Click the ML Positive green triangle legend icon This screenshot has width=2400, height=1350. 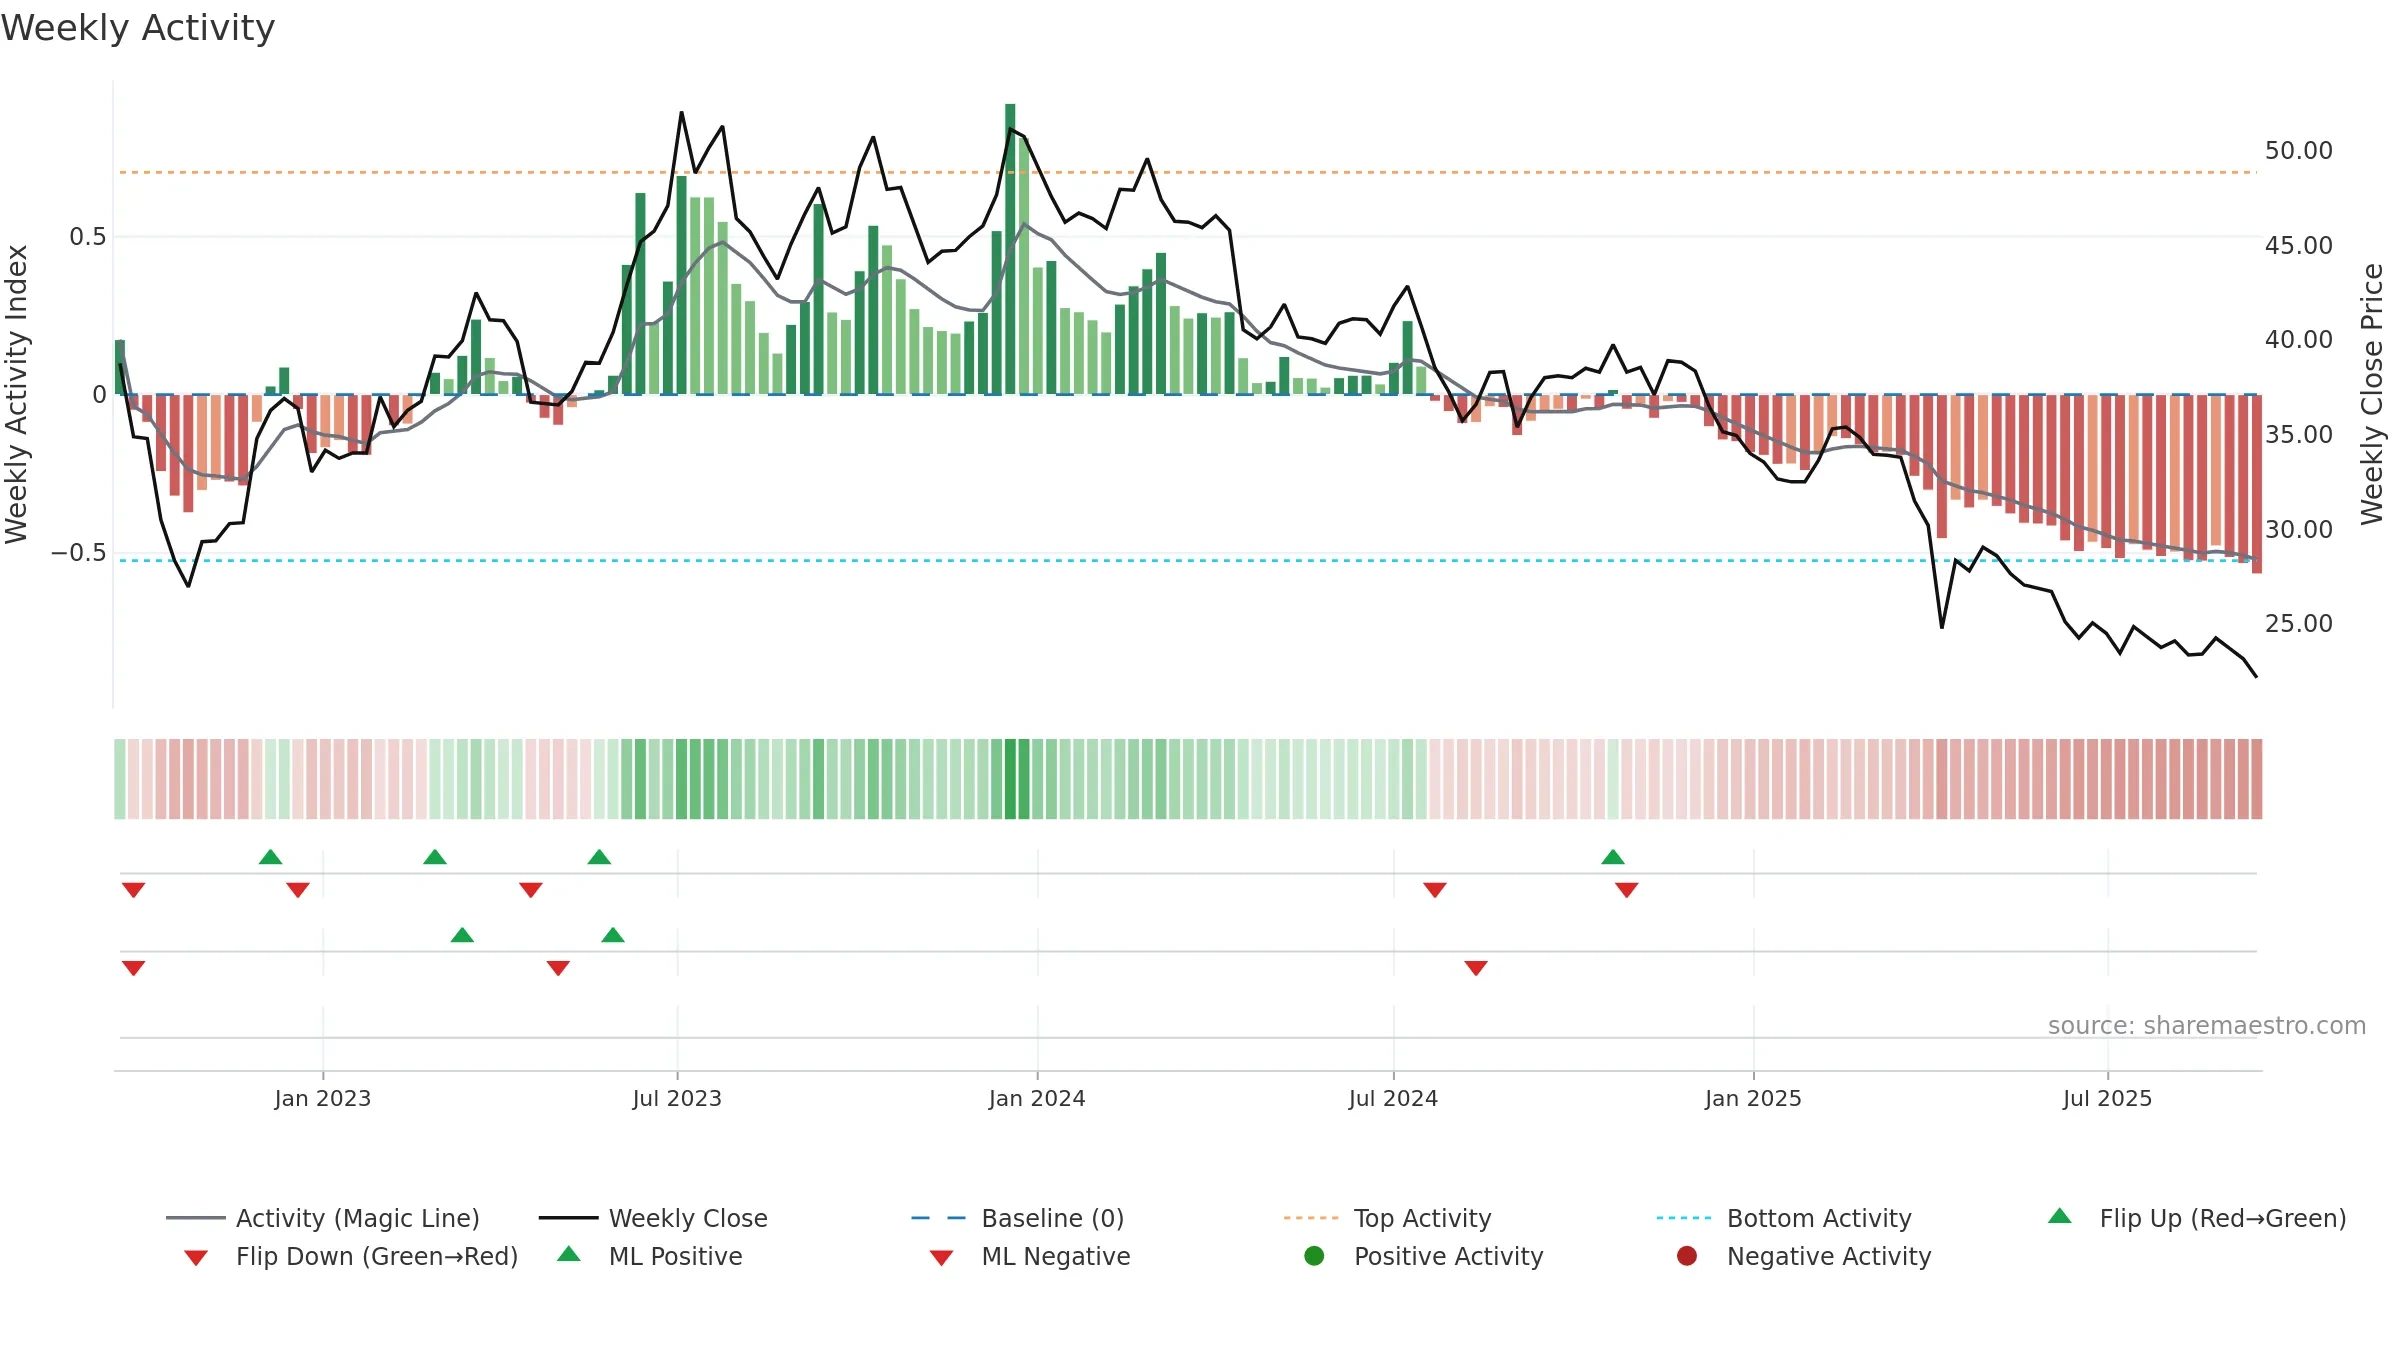(568, 1254)
